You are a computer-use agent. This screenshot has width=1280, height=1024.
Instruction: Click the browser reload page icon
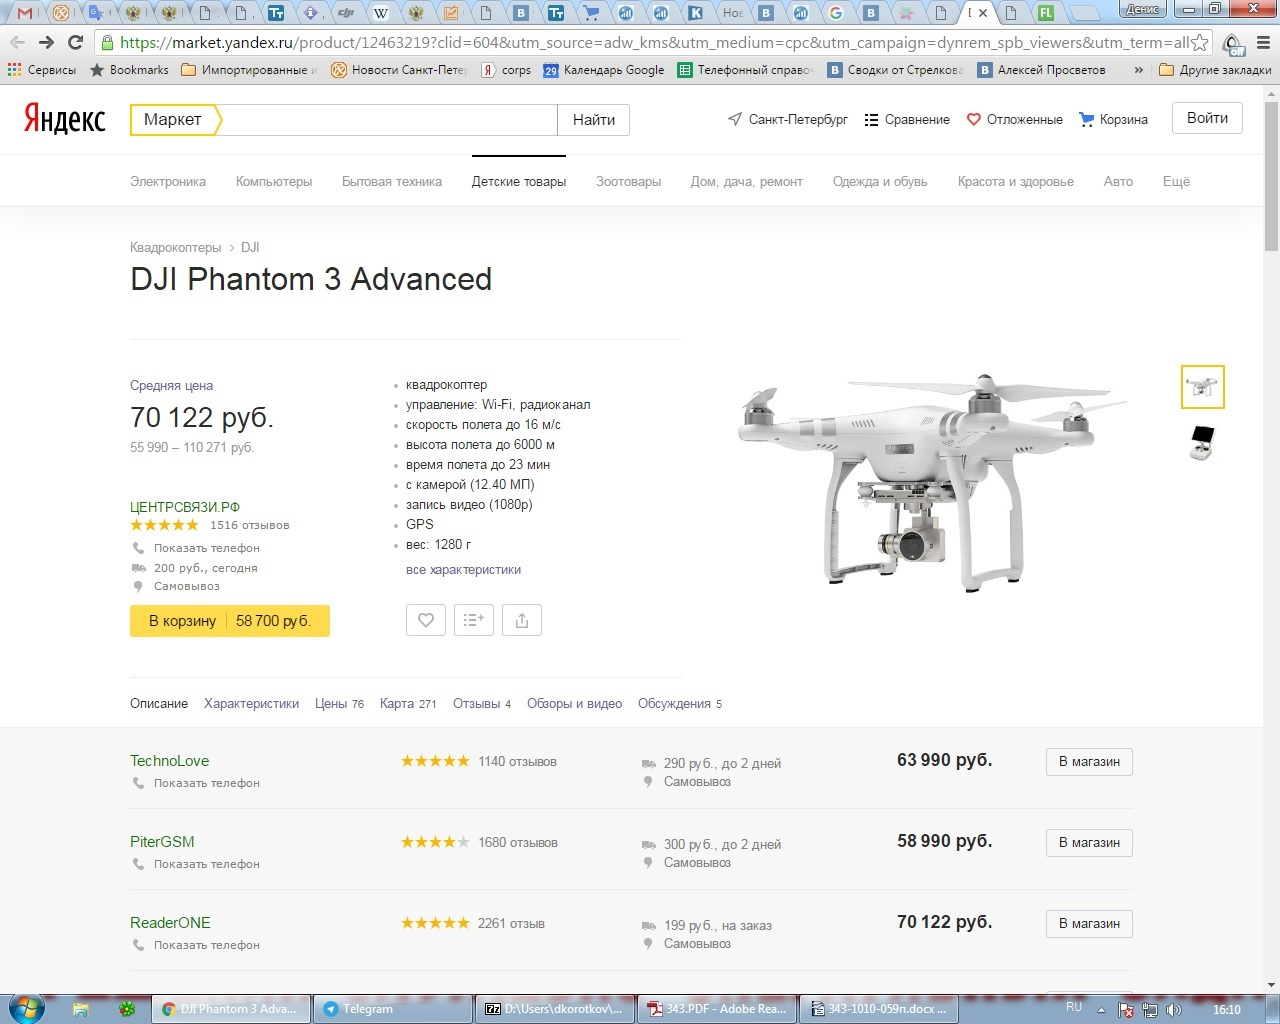point(75,42)
